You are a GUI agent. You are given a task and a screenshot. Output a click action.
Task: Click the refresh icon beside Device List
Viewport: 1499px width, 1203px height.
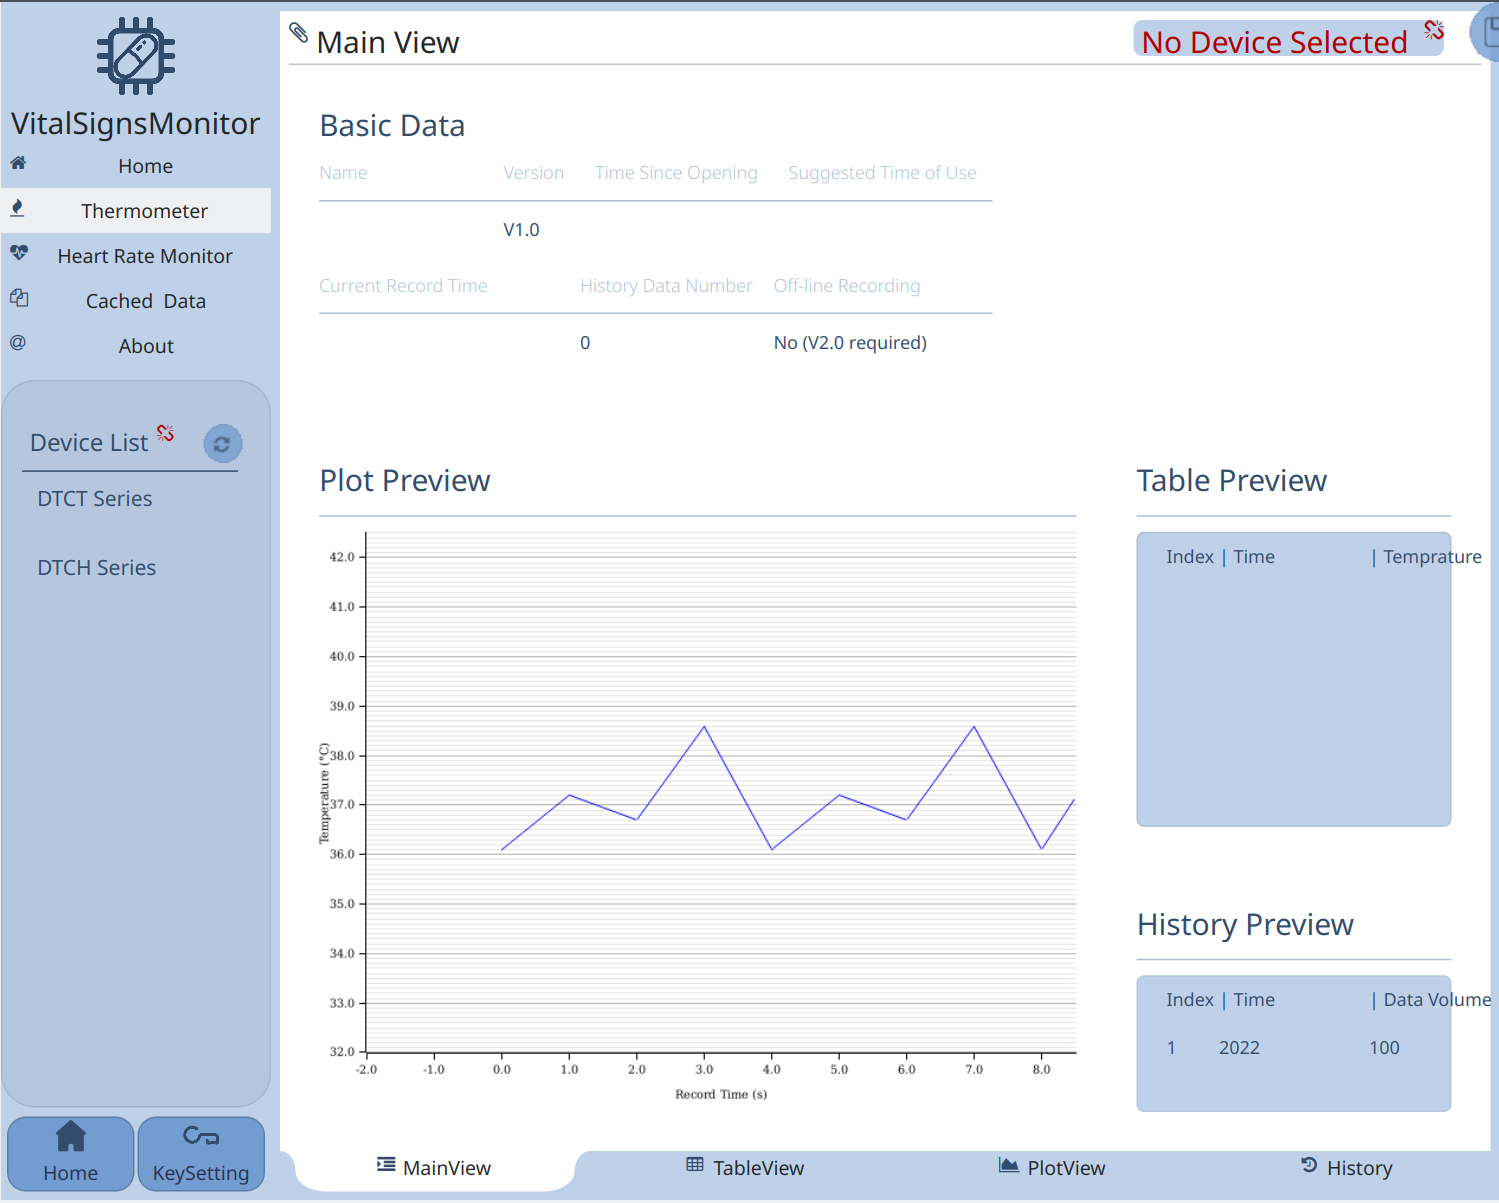[223, 443]
